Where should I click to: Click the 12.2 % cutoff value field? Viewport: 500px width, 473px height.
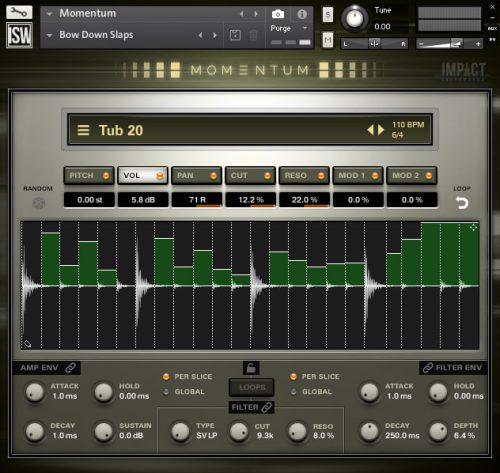[x=251, y=200]
